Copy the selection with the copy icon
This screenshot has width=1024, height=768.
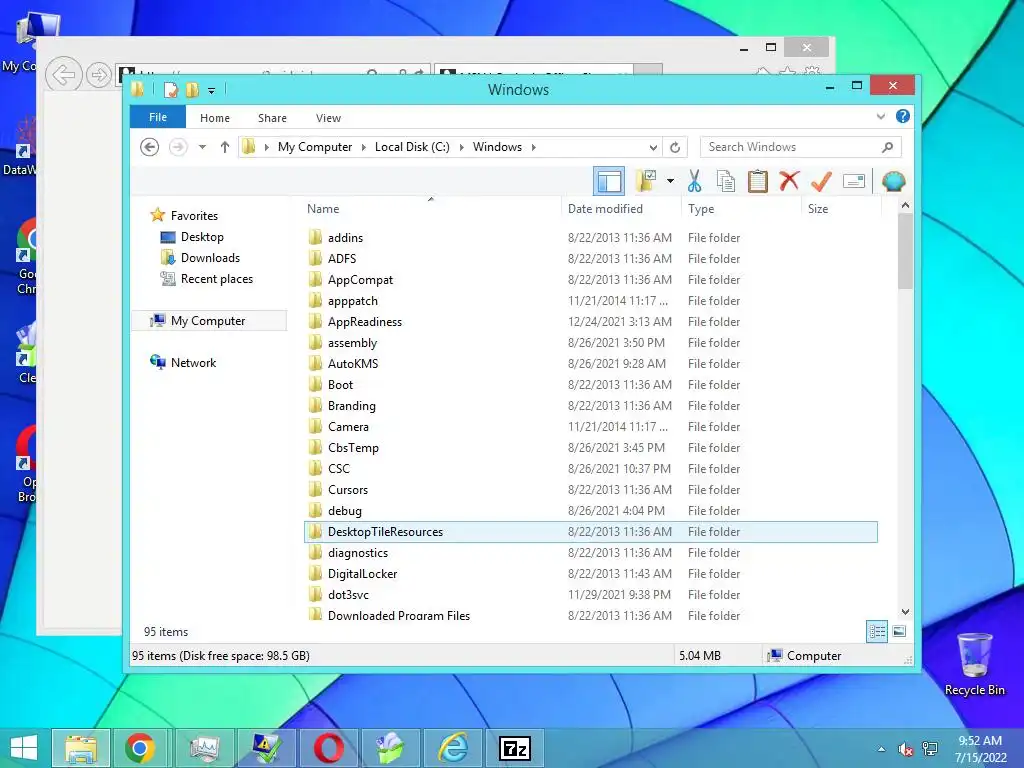(726, 181)
